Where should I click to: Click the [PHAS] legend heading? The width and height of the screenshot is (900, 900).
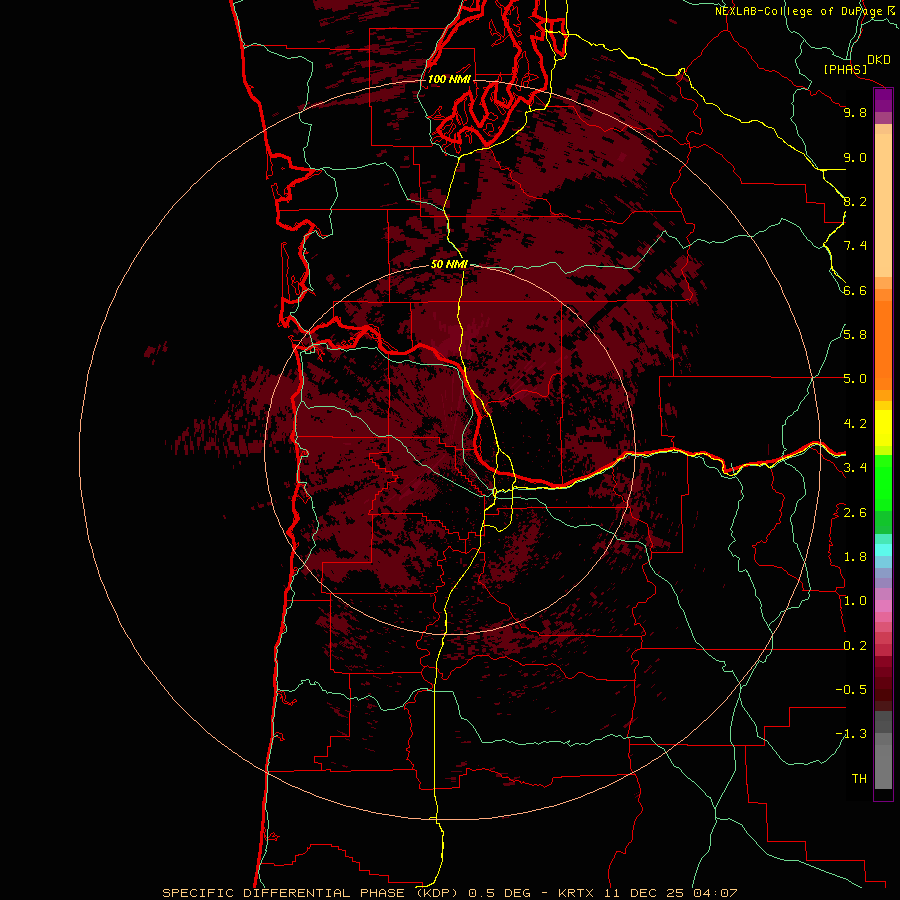[845, 69]
